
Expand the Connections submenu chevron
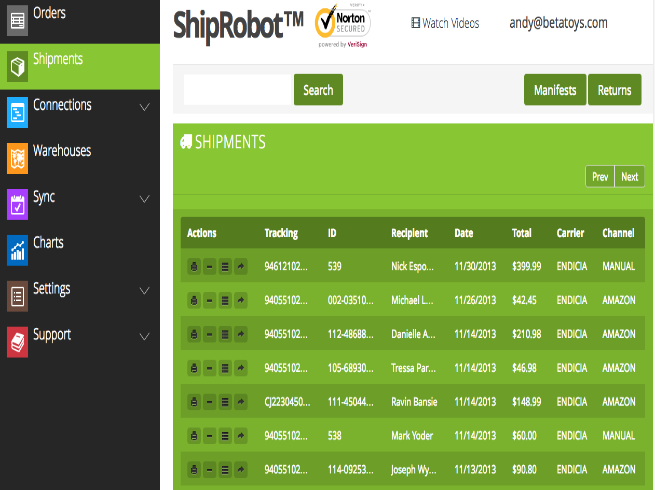(x=144, y=108)
